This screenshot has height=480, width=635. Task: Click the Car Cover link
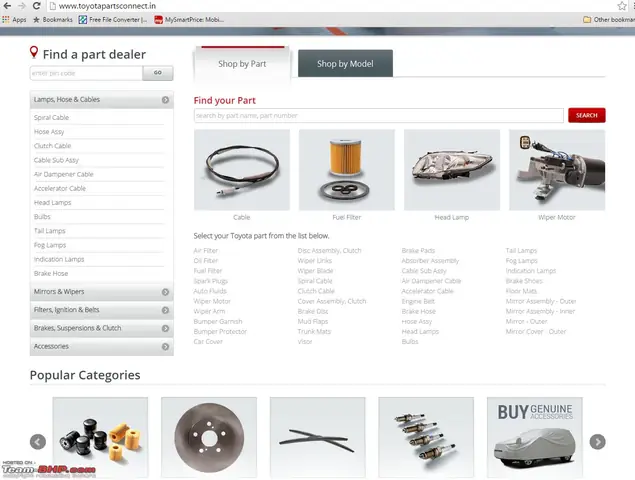click(208, 342)
